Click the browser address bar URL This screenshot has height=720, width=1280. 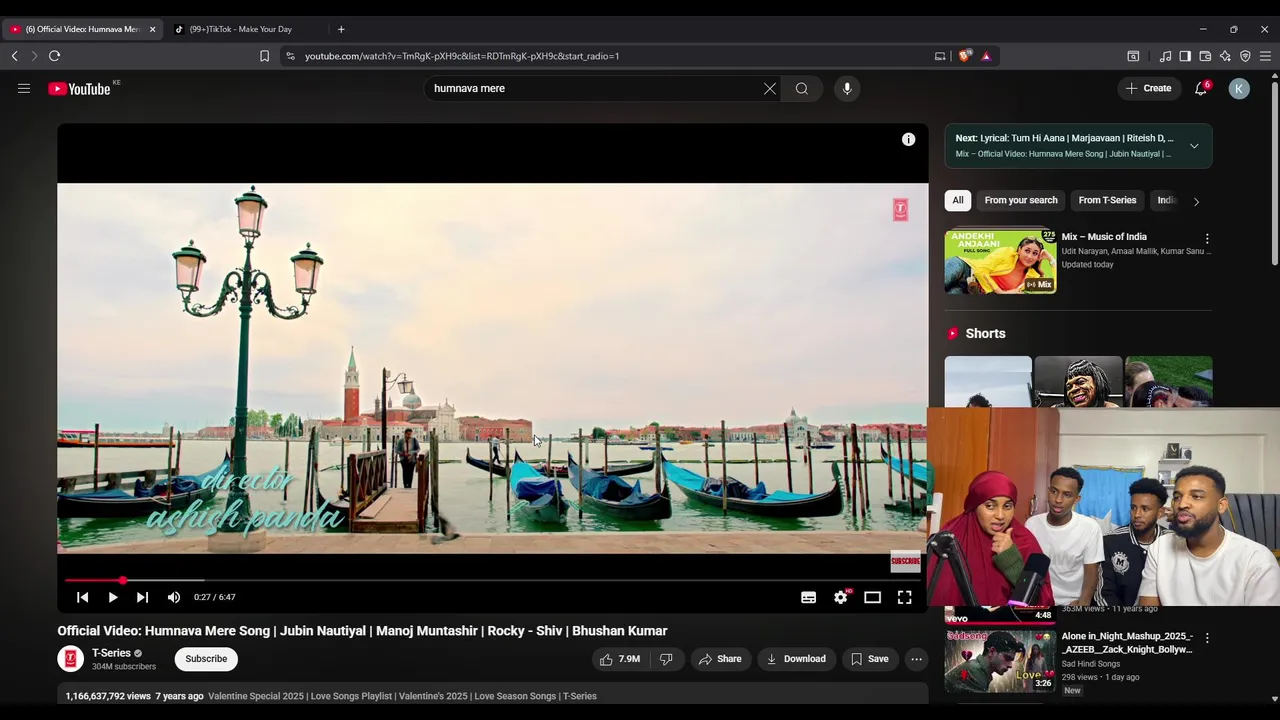[462, 56]
